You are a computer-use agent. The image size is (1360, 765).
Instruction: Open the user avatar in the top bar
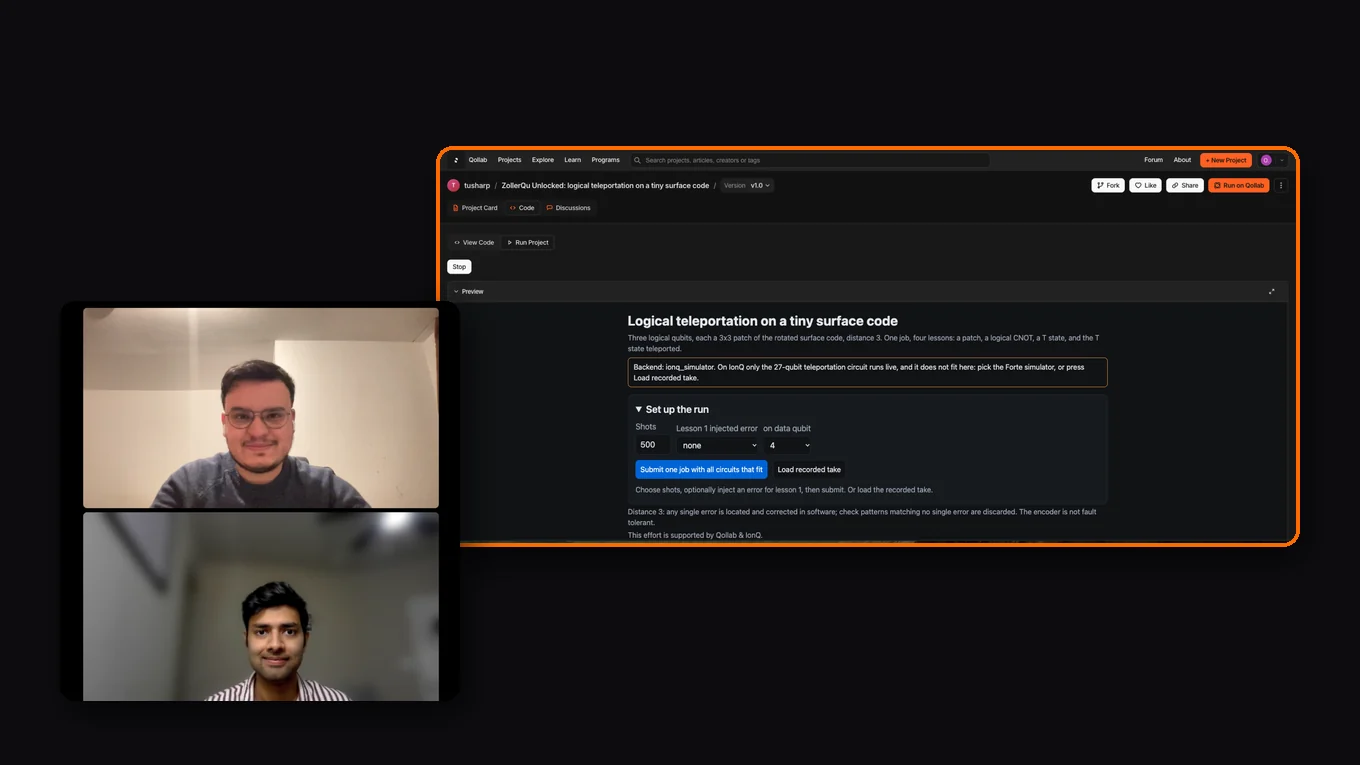tap(1266, 160)
